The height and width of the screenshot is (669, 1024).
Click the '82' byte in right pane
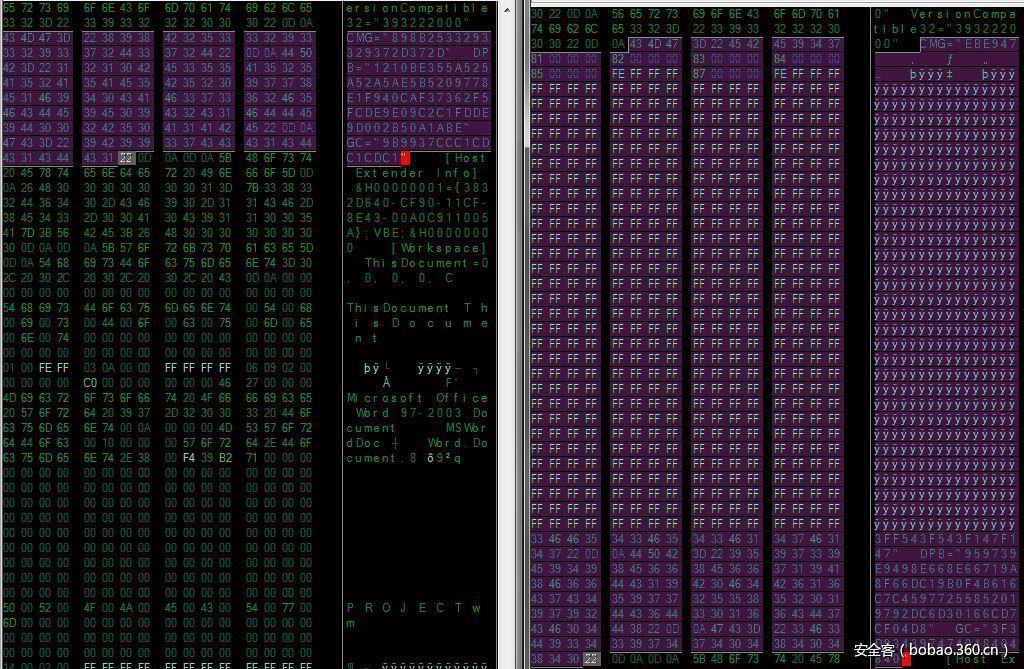618,59
